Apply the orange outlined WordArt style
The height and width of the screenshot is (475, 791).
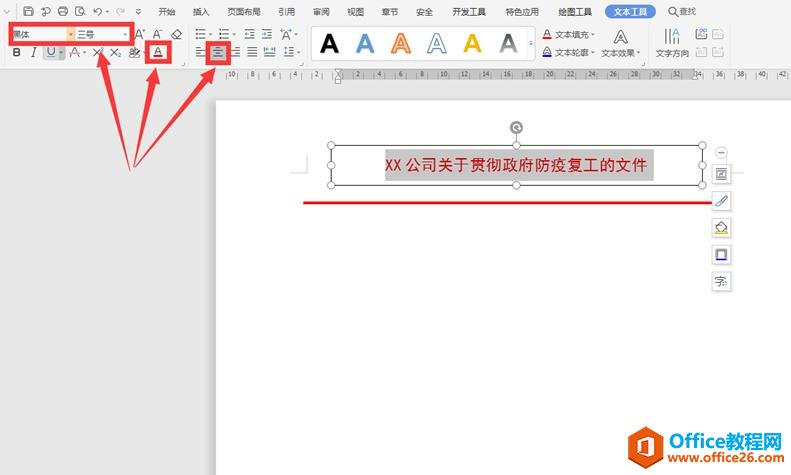[x=401, y=43]
